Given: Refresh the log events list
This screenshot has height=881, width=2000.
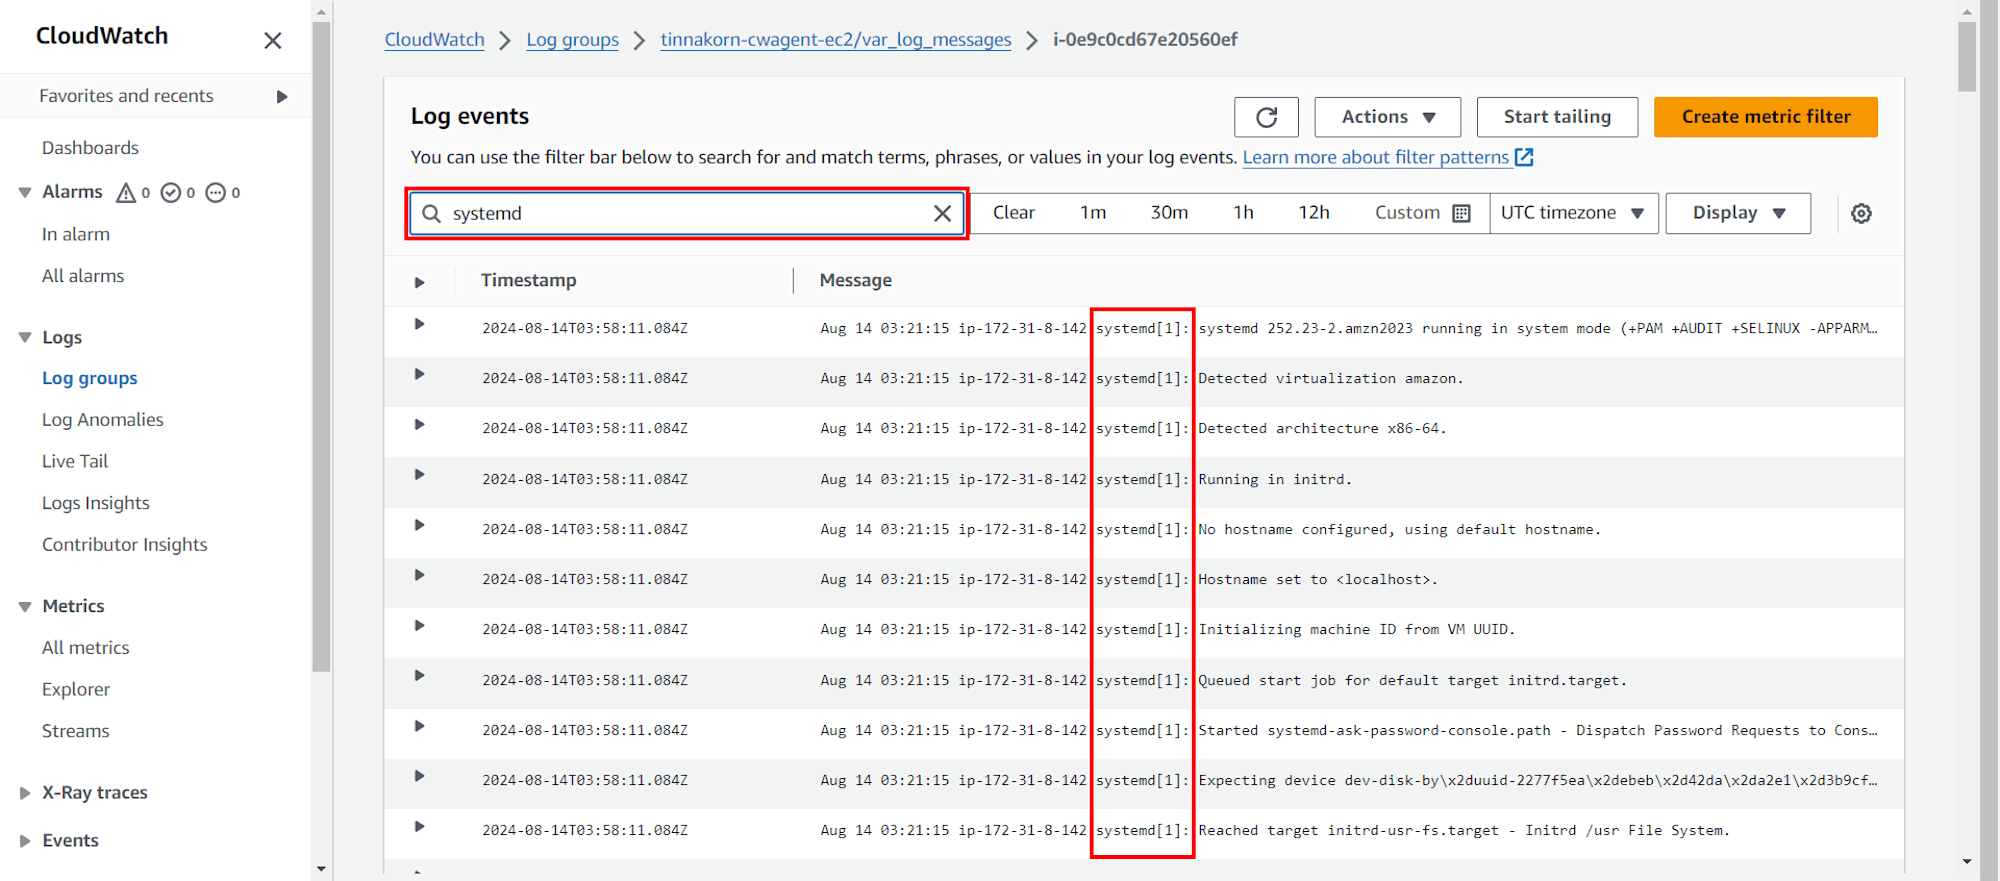Looking at the screenshot, I should 1266,117.
